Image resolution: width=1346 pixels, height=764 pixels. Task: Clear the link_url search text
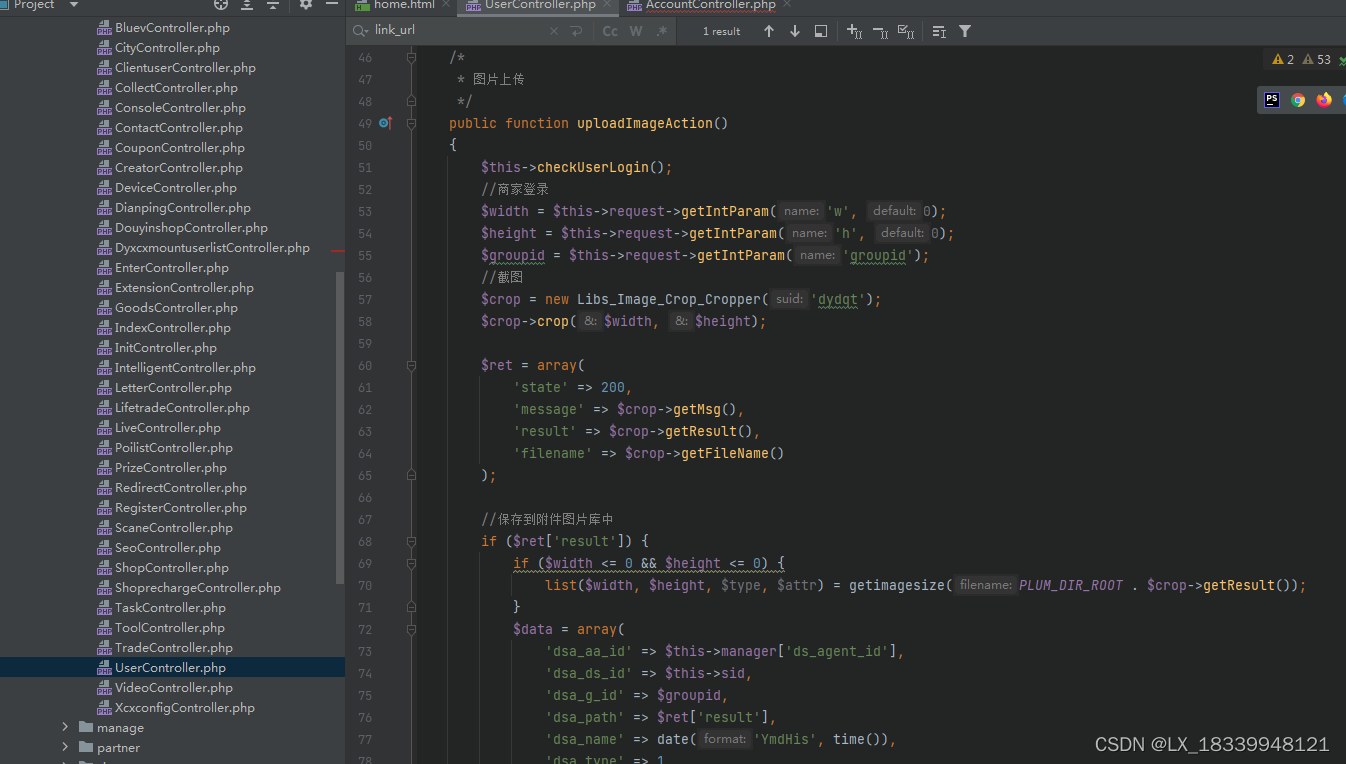[x=554, y=31]
